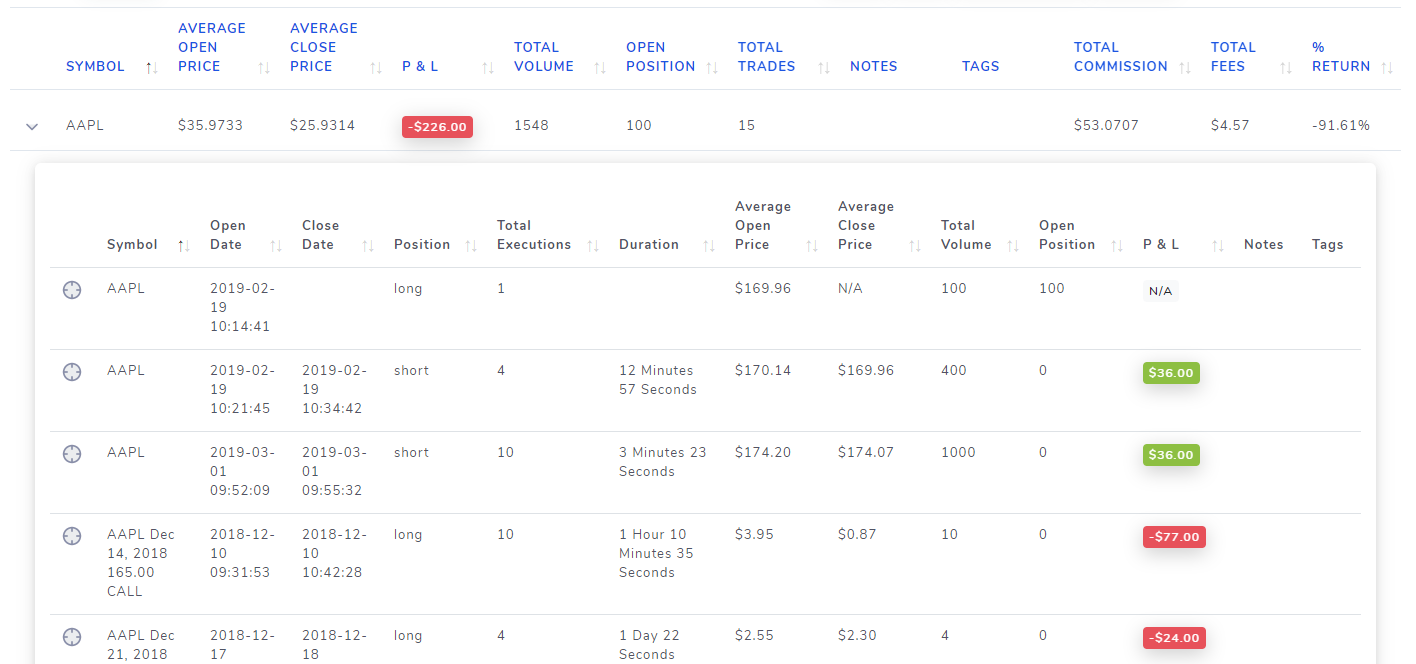
Task: Click the % RETURN column header label
Action: 1341,57
